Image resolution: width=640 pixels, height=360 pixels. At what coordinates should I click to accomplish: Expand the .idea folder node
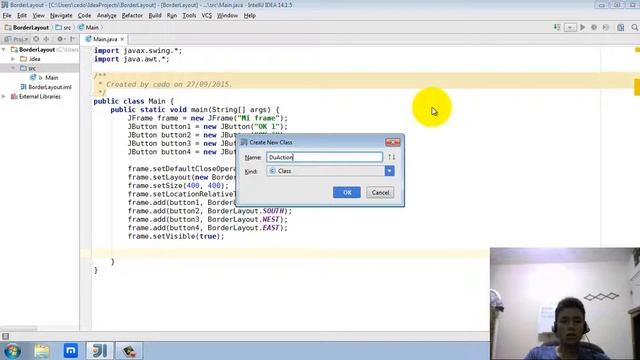click(13, 59)
